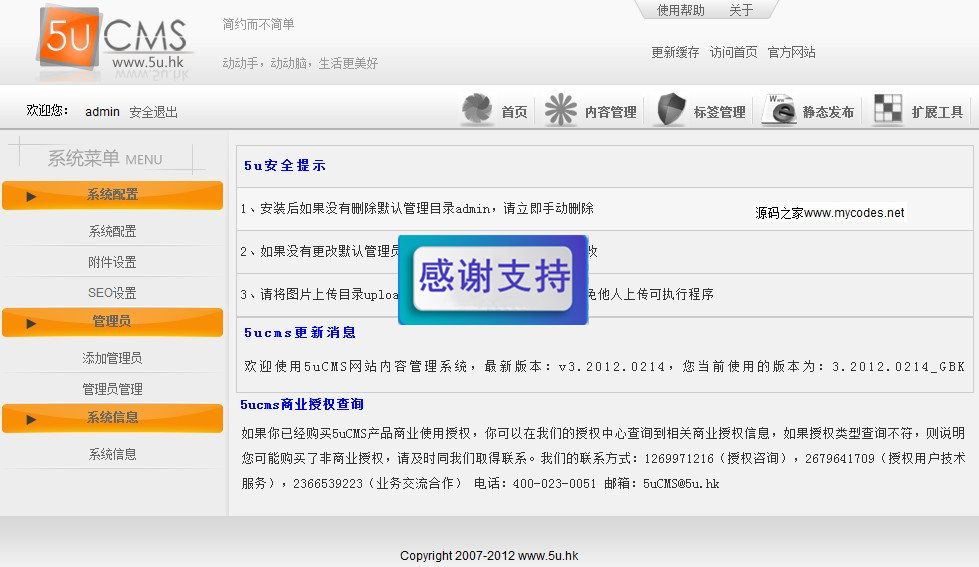Image resolution: width=979 pixels, height=567 pixels.
Task: Click the version line 欢迎使用5uCMS网站内容管理系统
Action: 604,367
